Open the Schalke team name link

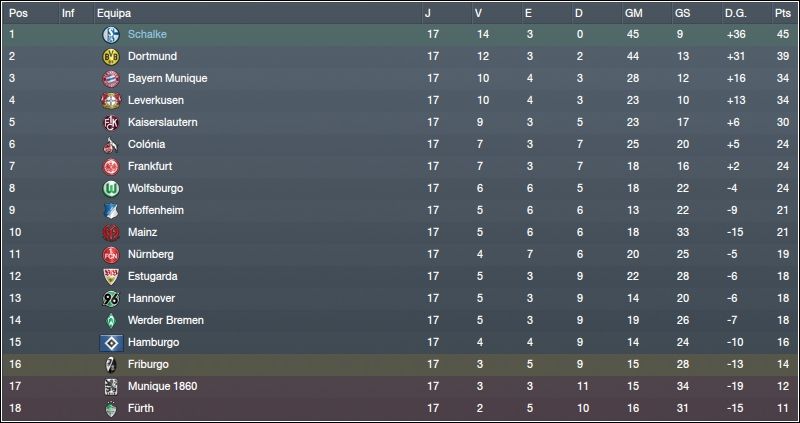point(147,34)
